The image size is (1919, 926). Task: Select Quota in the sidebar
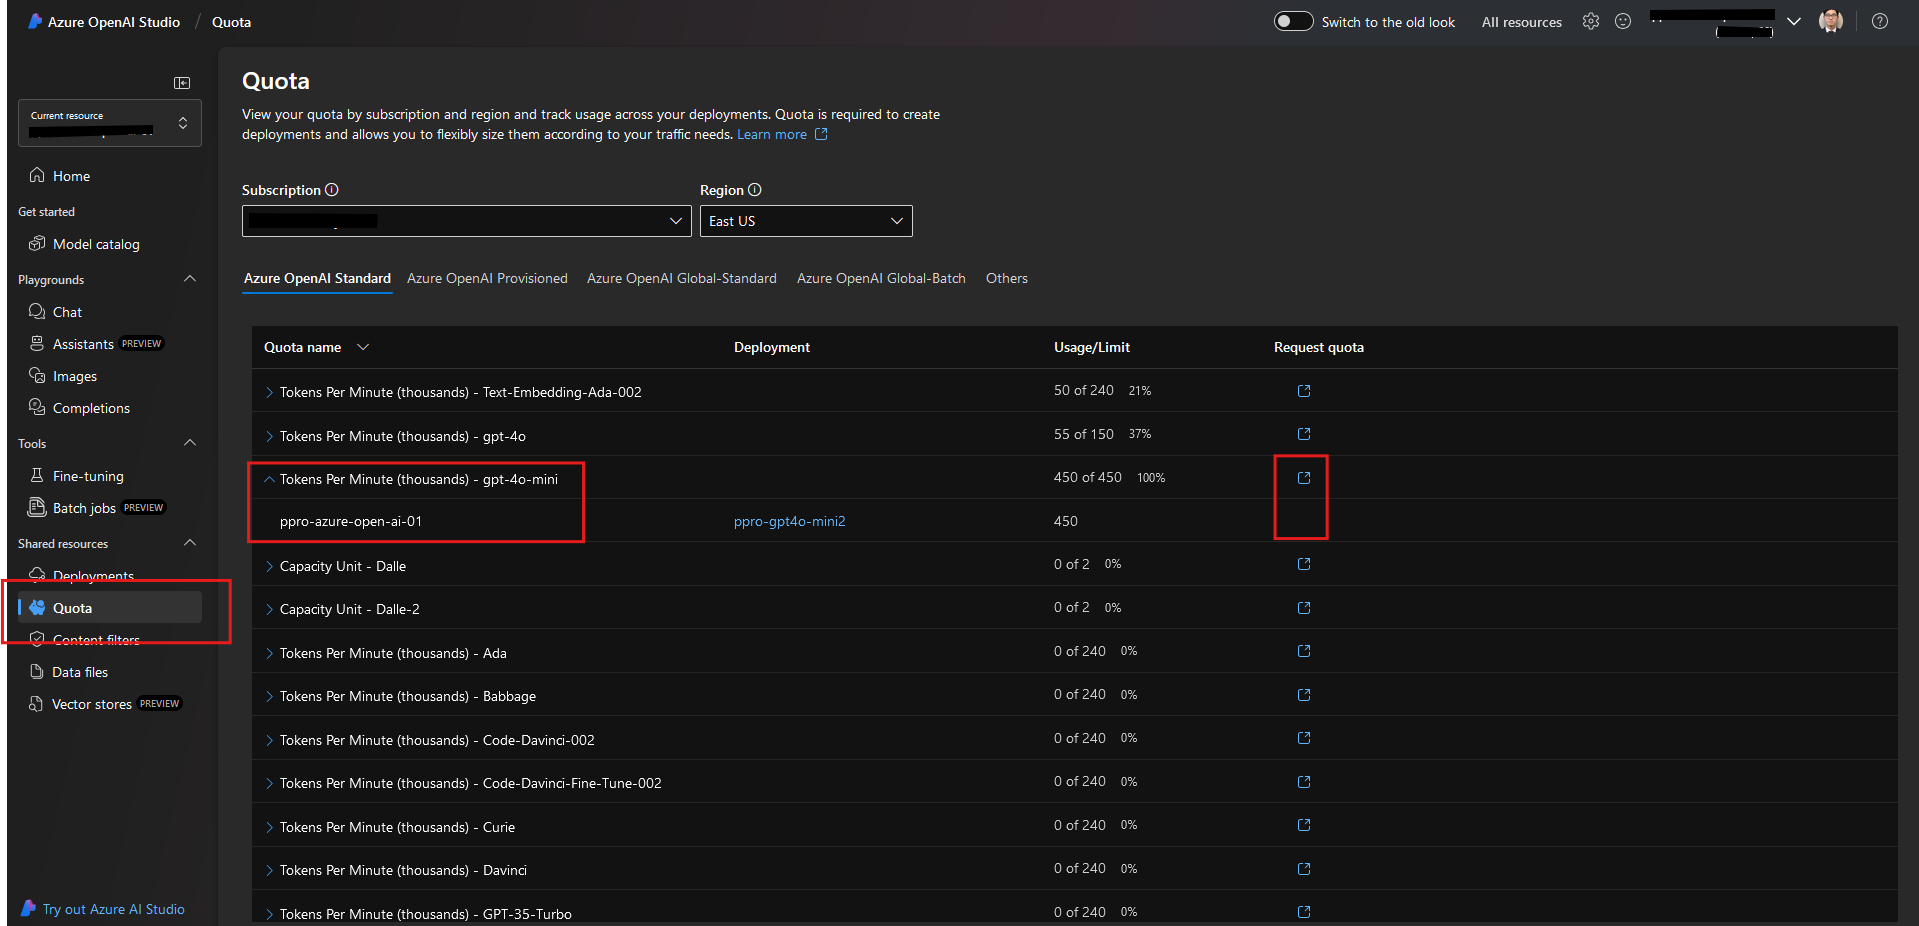coord(110,607)
